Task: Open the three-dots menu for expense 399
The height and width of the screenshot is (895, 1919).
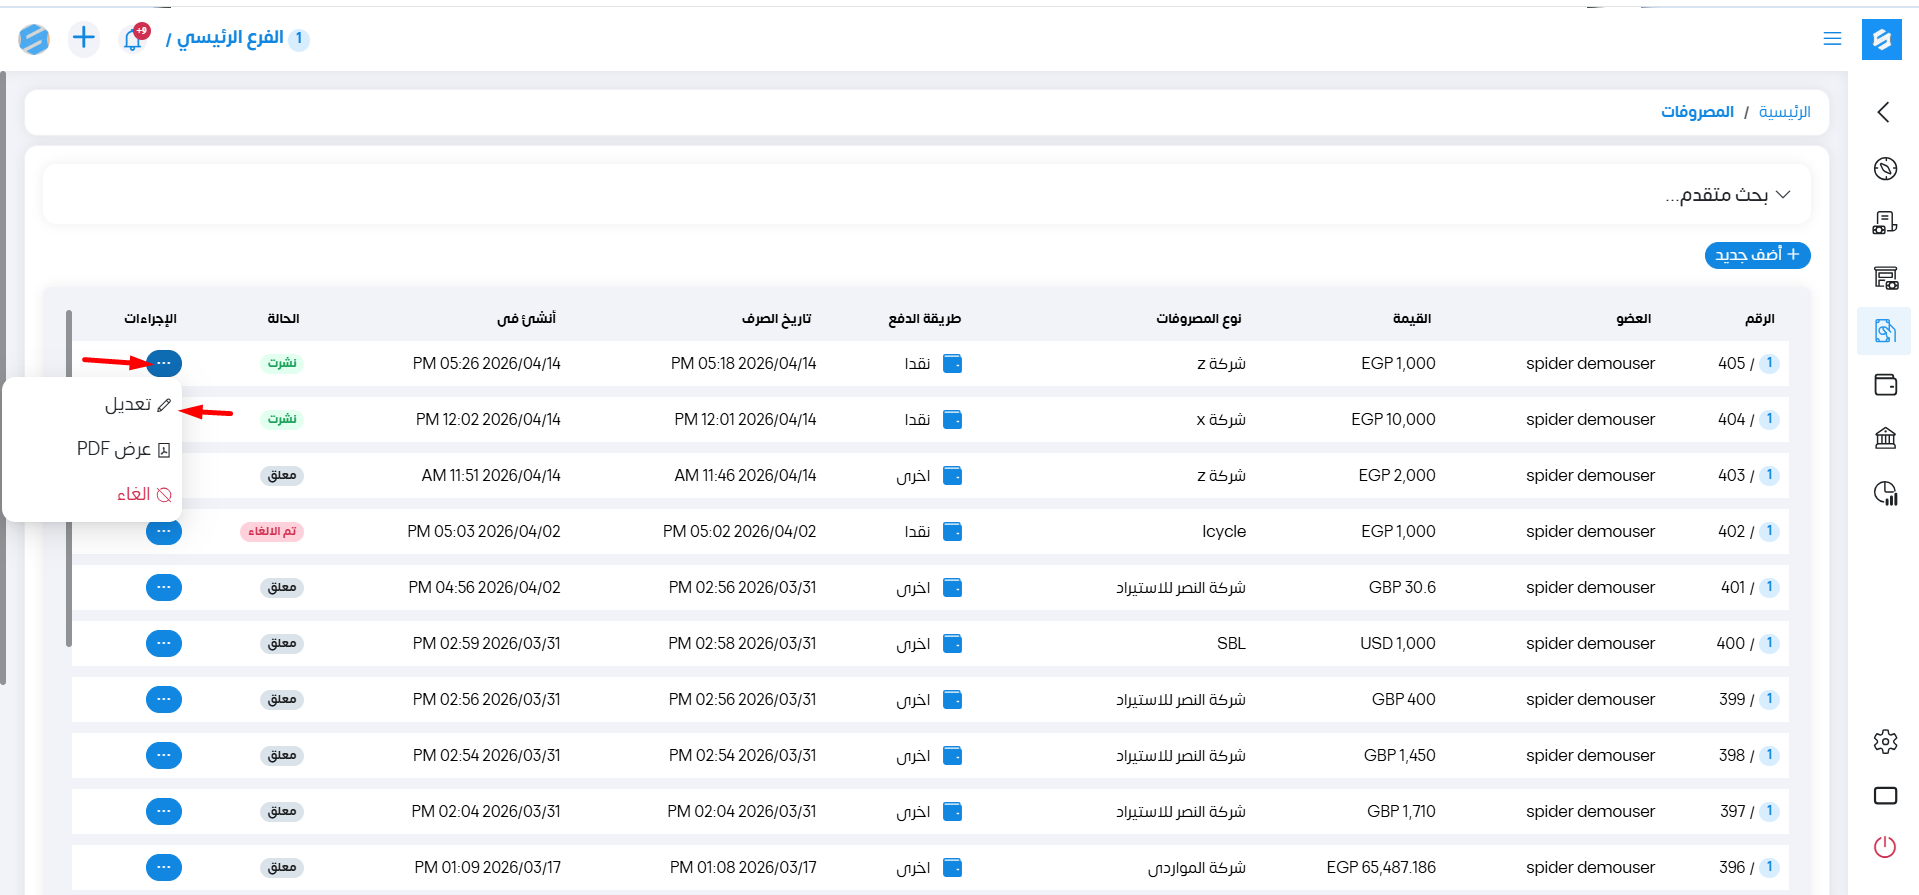Action: pyautogui.click(x=164, y=699)
